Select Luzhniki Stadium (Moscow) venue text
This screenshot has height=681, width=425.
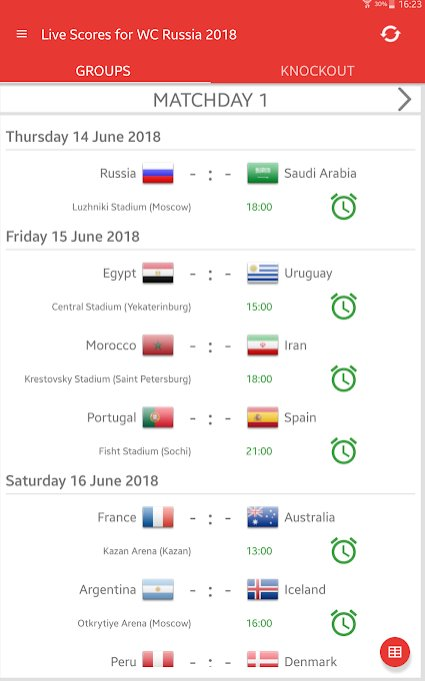click(132, 207)
